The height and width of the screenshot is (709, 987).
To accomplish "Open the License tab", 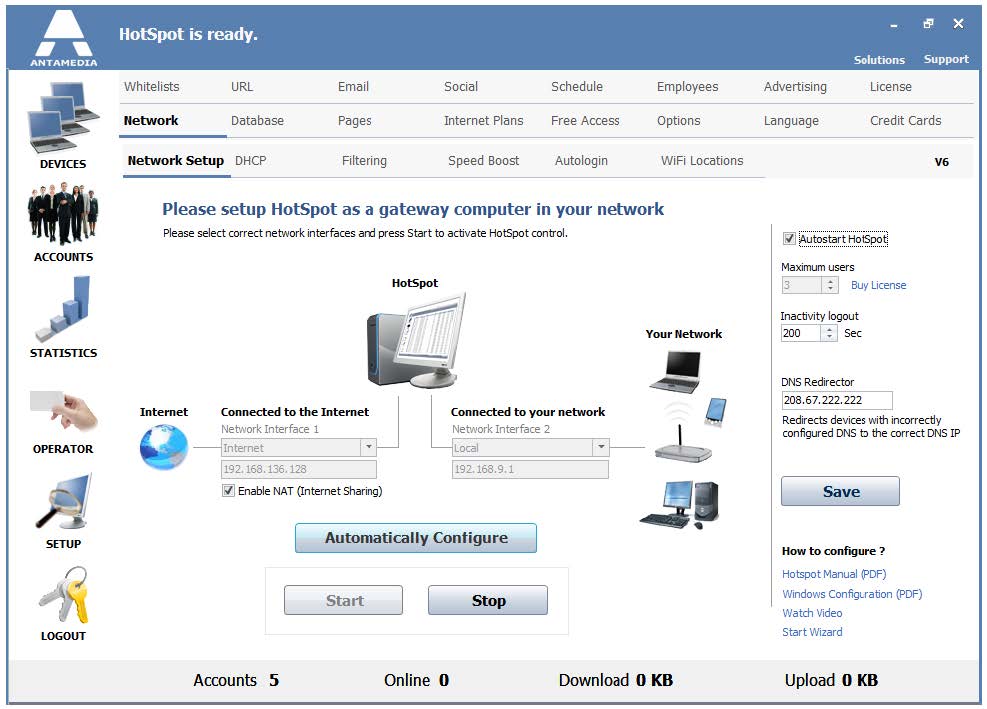I will tap(891, 87).
